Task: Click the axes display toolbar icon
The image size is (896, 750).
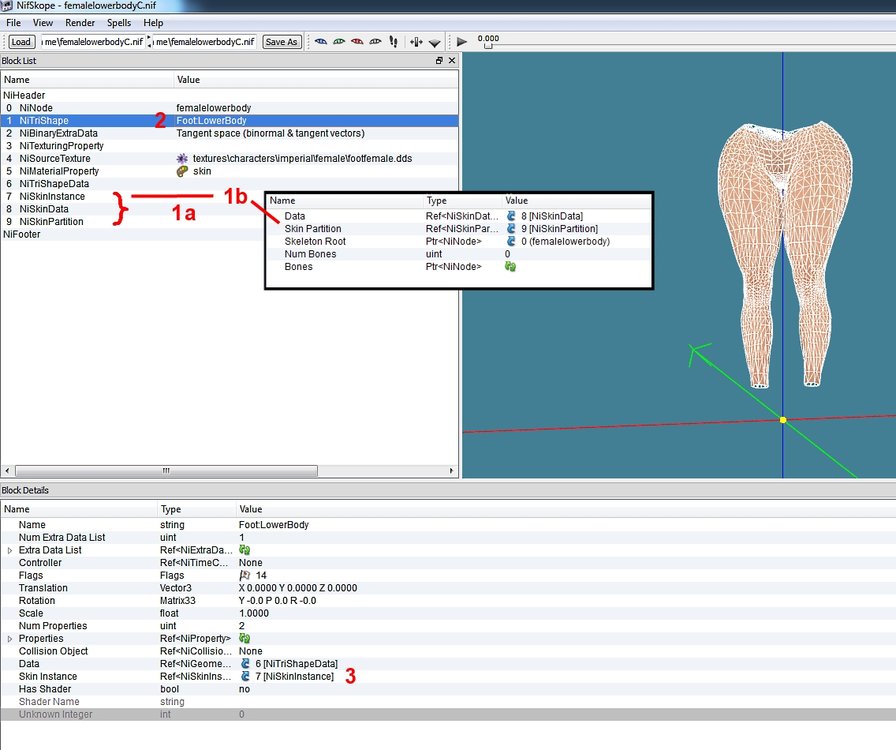Action: [416, 42]
